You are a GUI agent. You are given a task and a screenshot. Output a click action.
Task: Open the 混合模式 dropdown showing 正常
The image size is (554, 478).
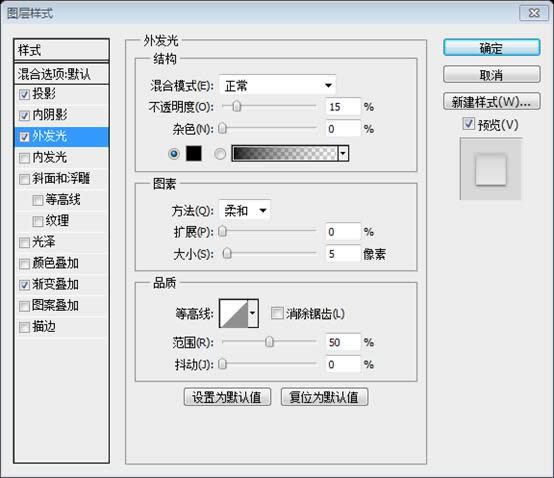tap(277, 85)
